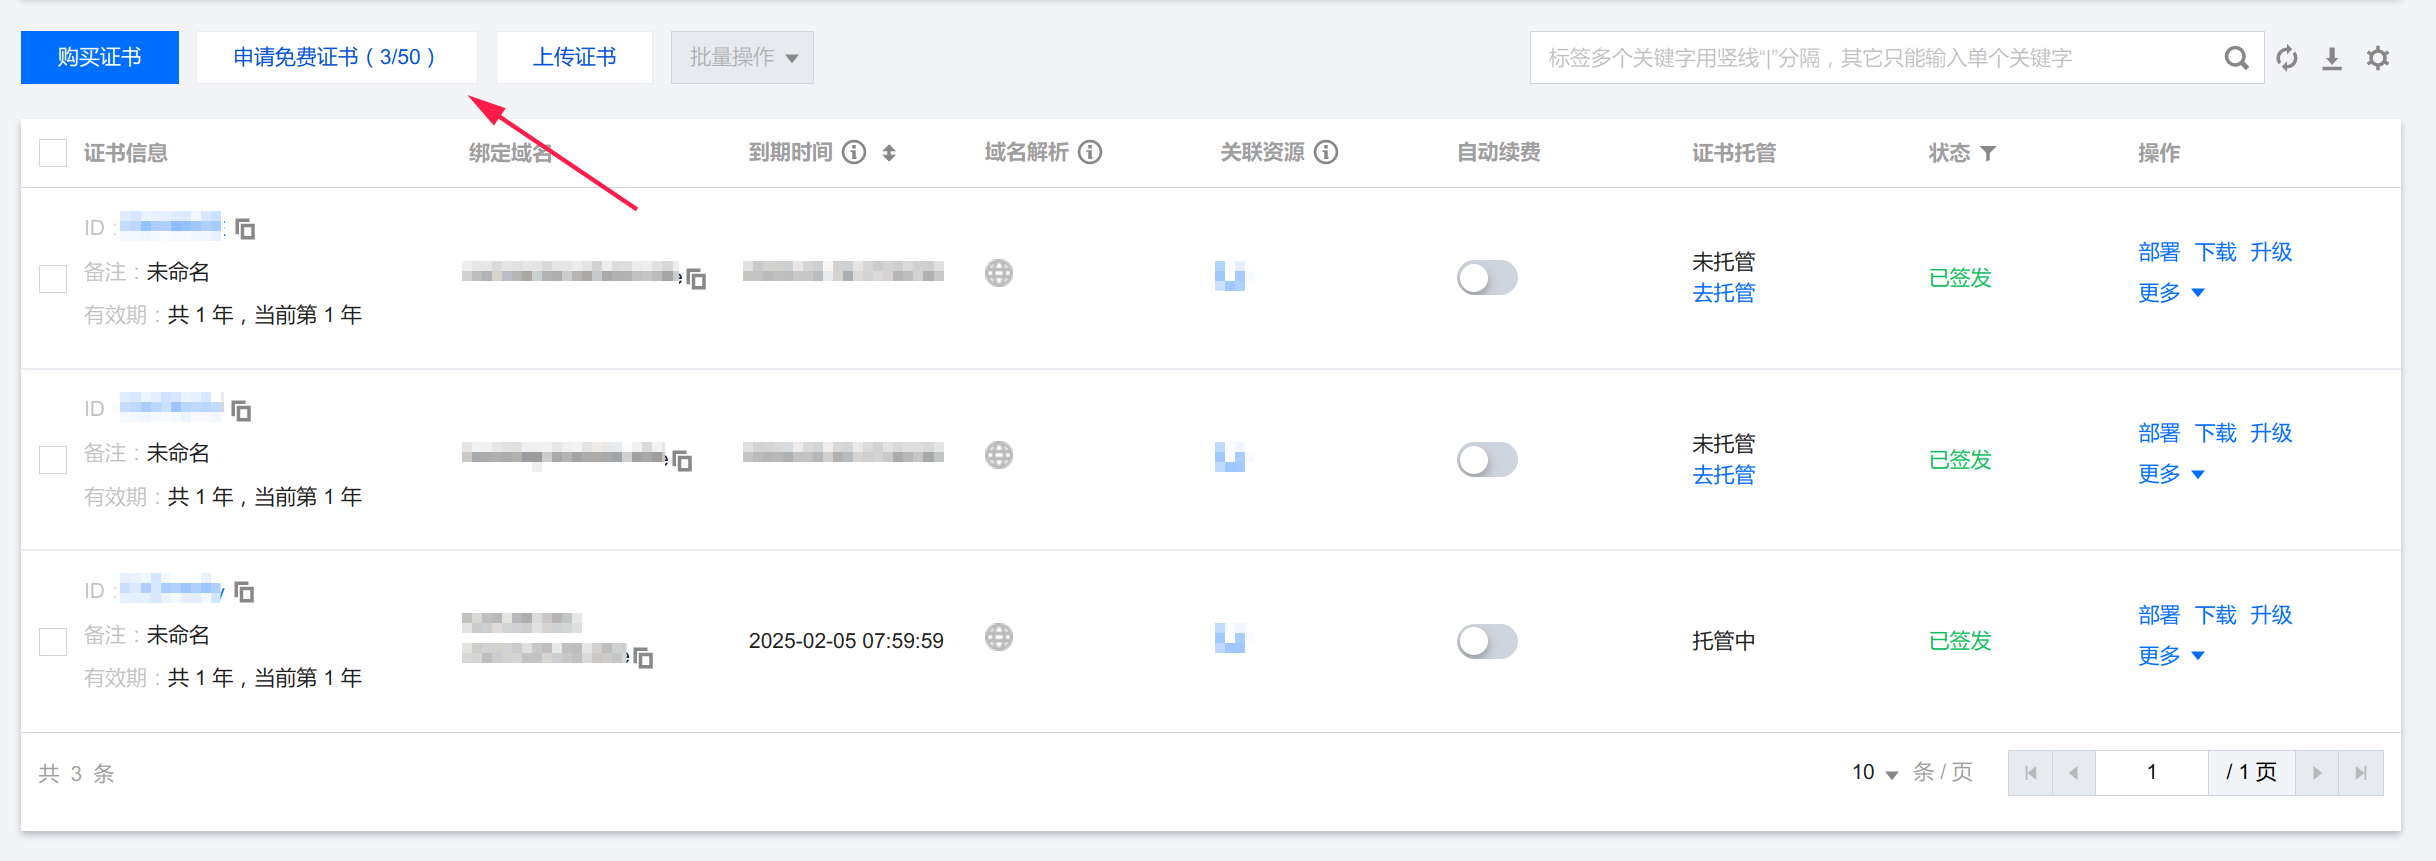
Task: Toggle auto-renew switch for first certificate
Action: tap(1486, 277)
